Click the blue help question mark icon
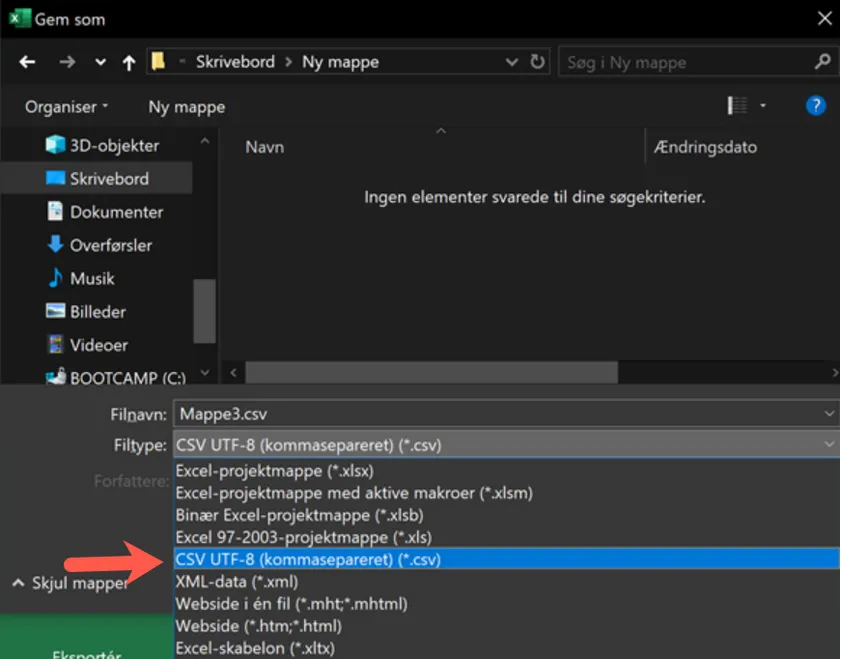Image resolution: width=841 pixels, height=659 pixels. point(815,106)
